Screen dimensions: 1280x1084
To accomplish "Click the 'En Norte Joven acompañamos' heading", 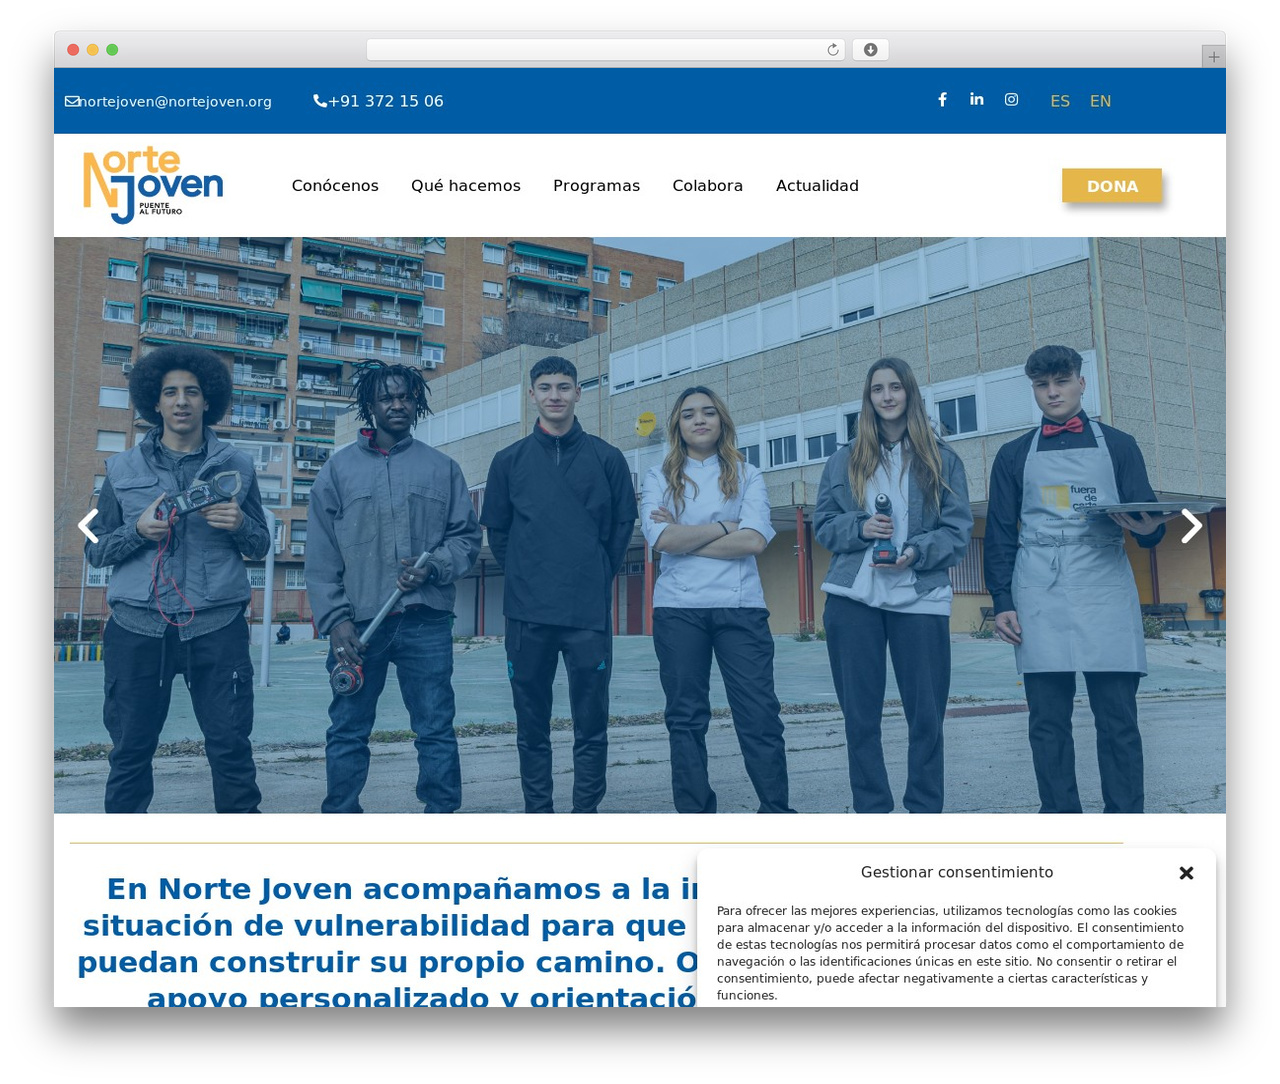I will click(x=388, y=942).
